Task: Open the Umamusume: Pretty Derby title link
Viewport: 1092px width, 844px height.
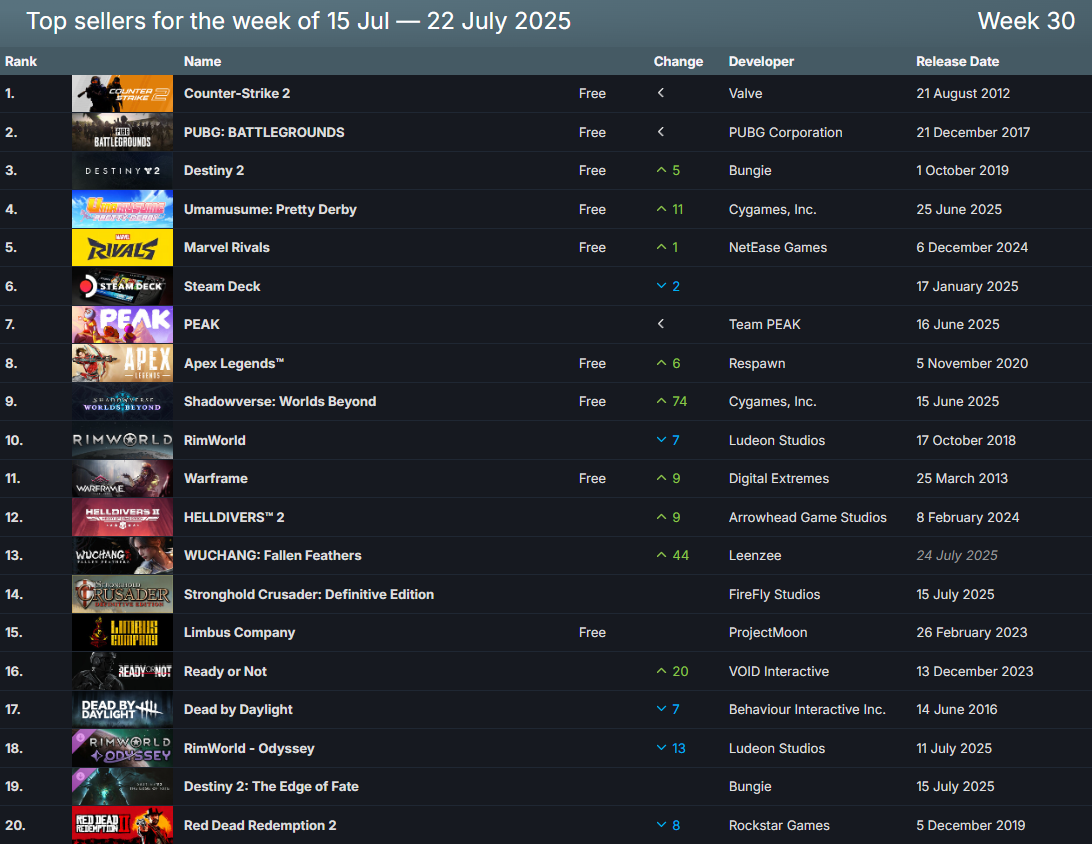Action: click(x=270, y=209)
